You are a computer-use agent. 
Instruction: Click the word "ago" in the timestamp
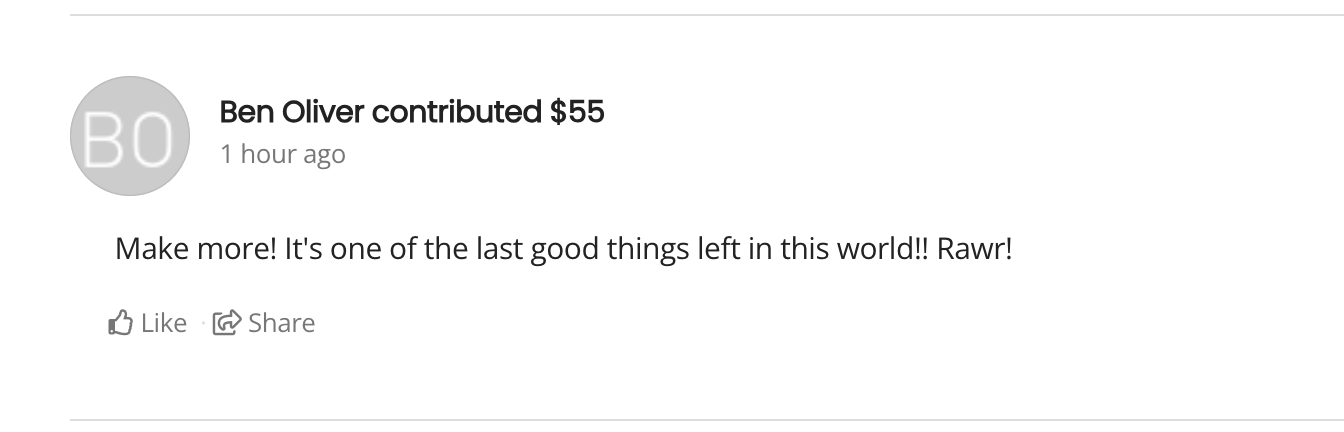point(325,156)
